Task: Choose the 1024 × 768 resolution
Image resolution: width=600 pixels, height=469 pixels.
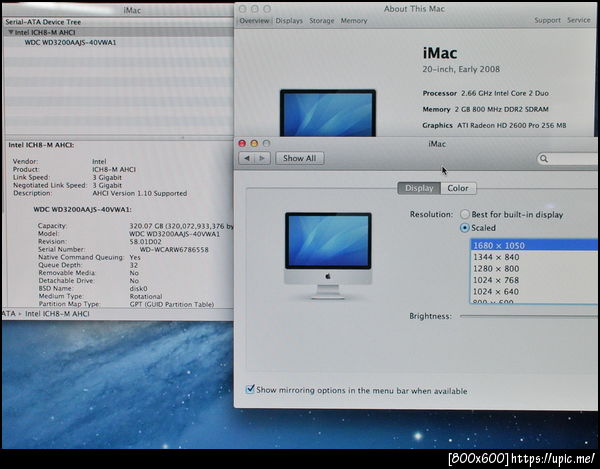Action: pos(534,280)
